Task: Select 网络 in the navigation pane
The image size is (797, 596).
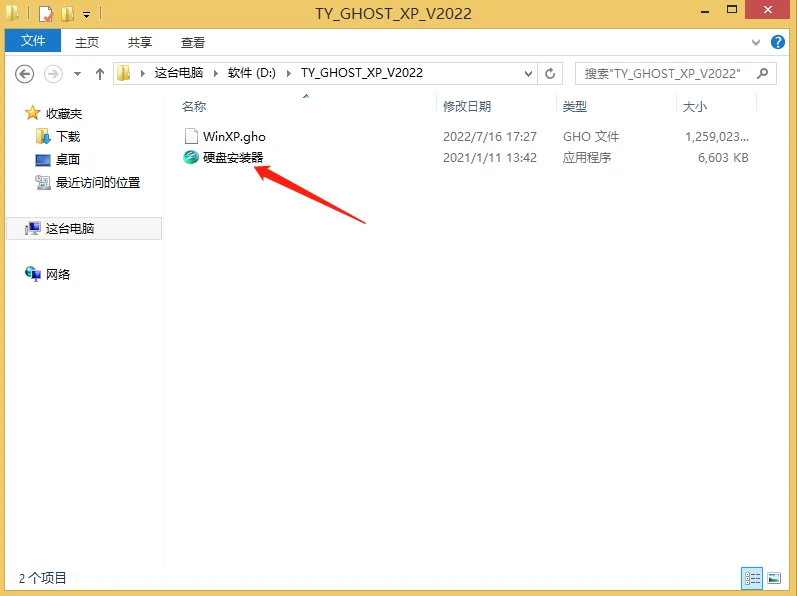Action: tap(58, 274)
